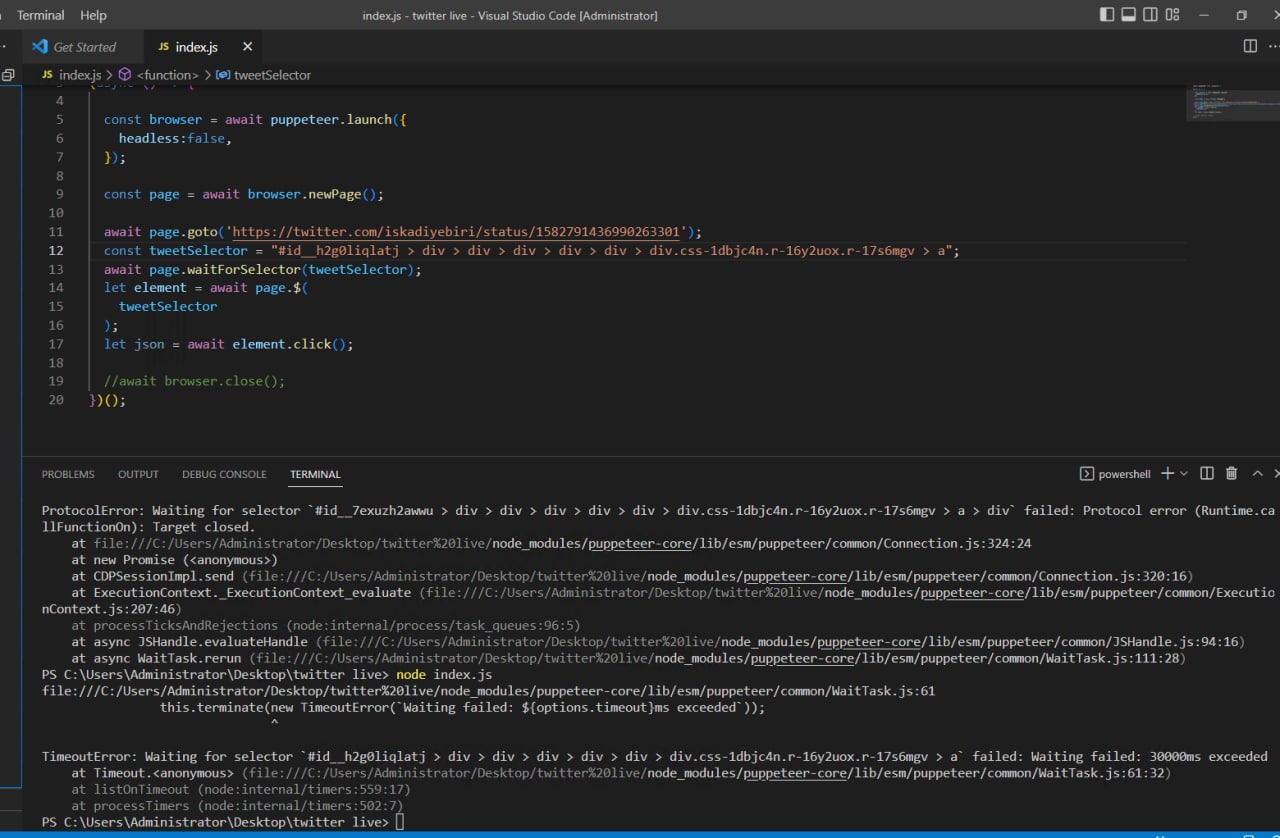Click the powershell terminal label
1280x838 pixels.
coord(1124,474)
